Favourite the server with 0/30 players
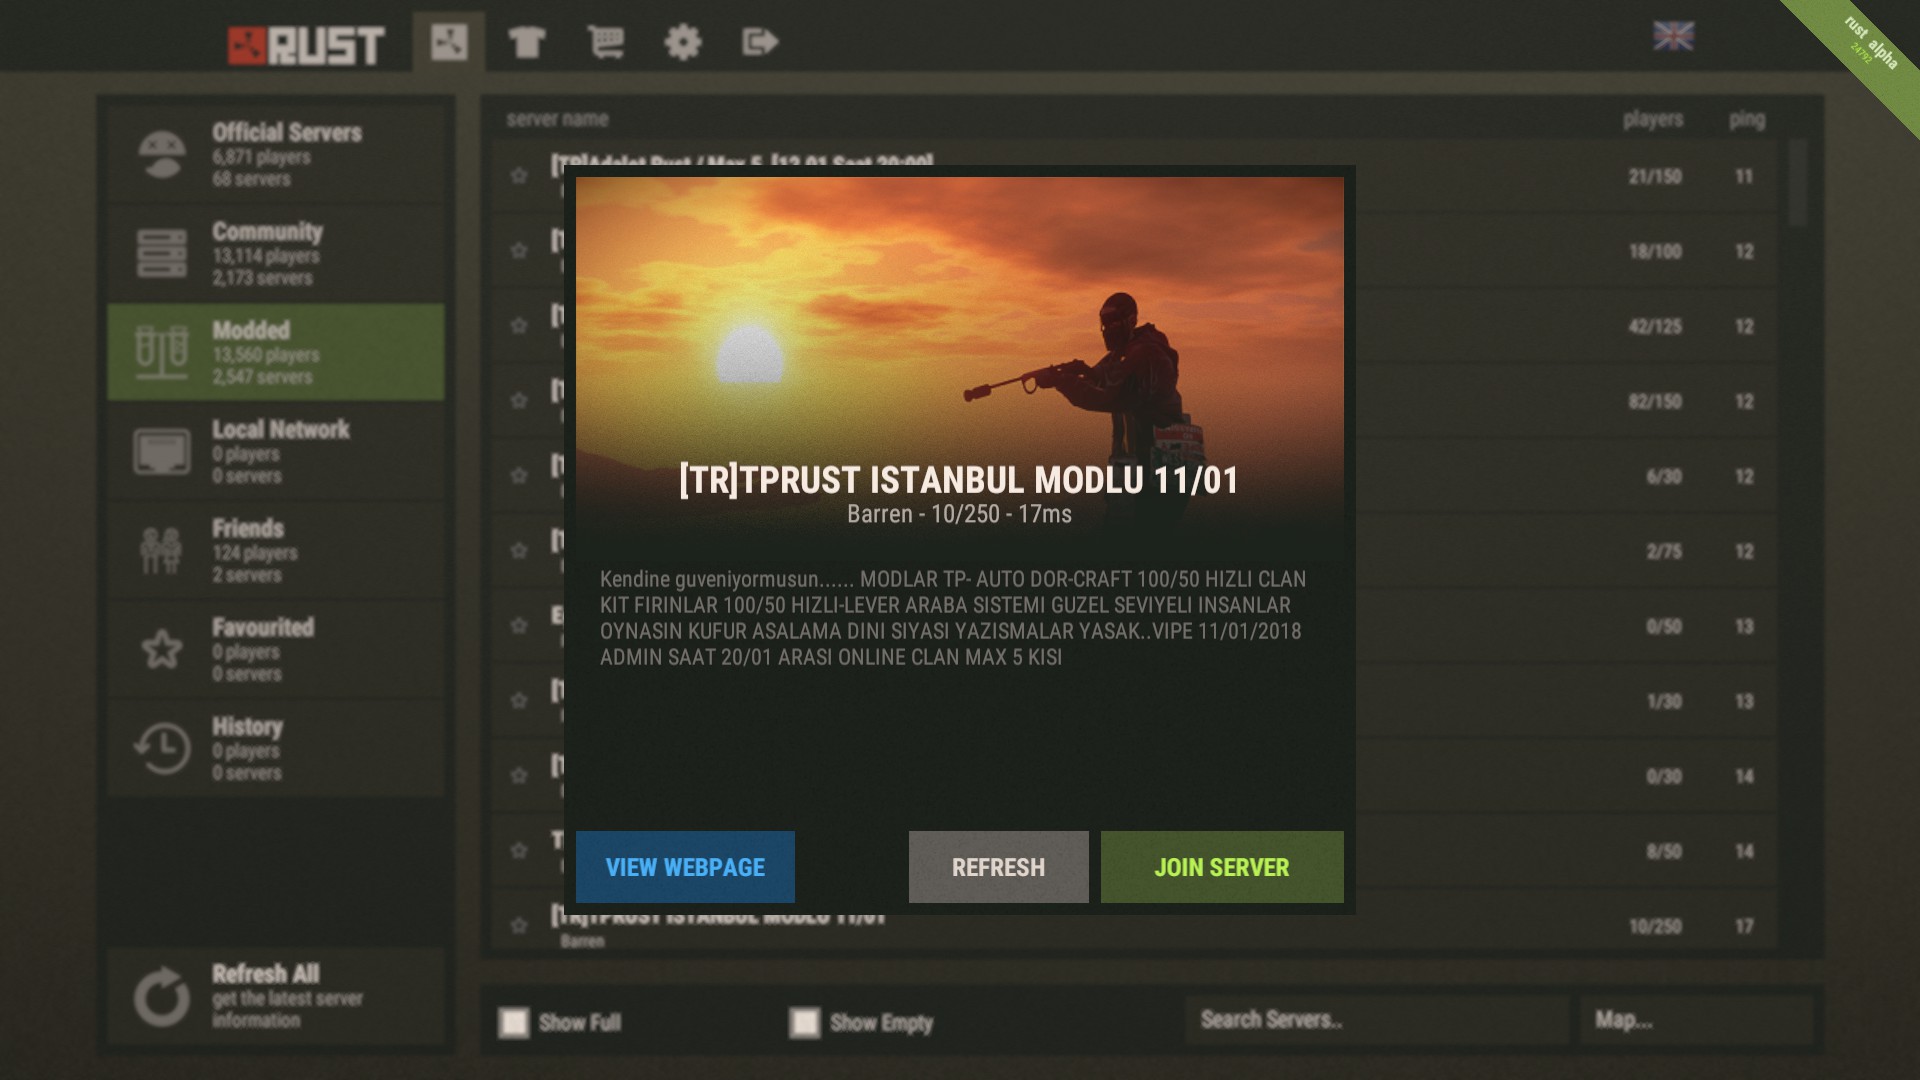Image resolution: width=1920 pixels, height=1080 pixels. 519,776
